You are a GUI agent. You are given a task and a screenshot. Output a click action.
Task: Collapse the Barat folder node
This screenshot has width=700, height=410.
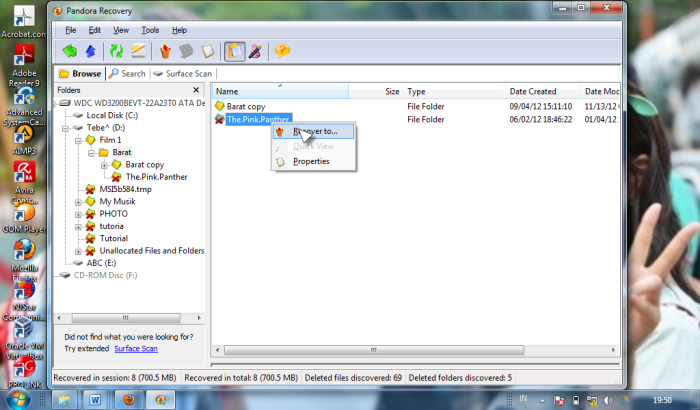[x=91, y=153]
